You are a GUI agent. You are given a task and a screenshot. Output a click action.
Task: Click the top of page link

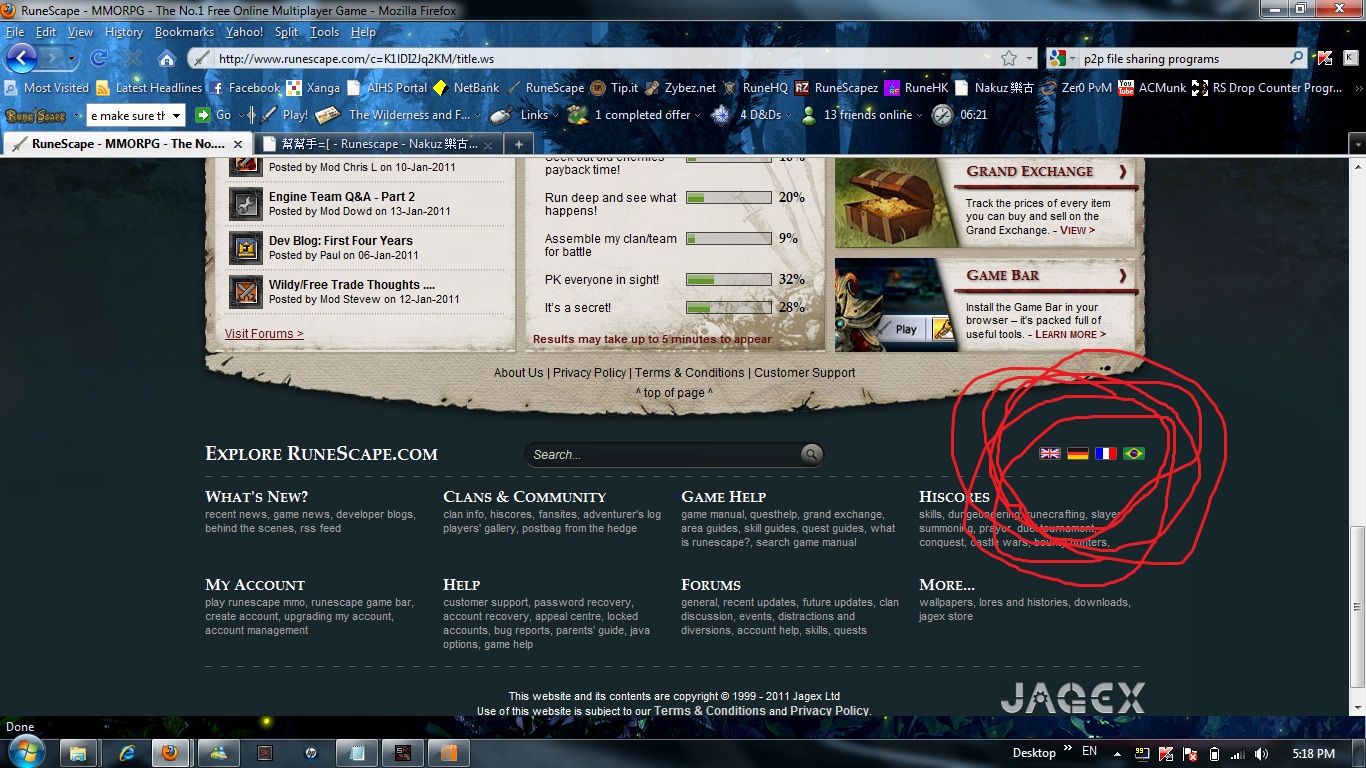674,393
